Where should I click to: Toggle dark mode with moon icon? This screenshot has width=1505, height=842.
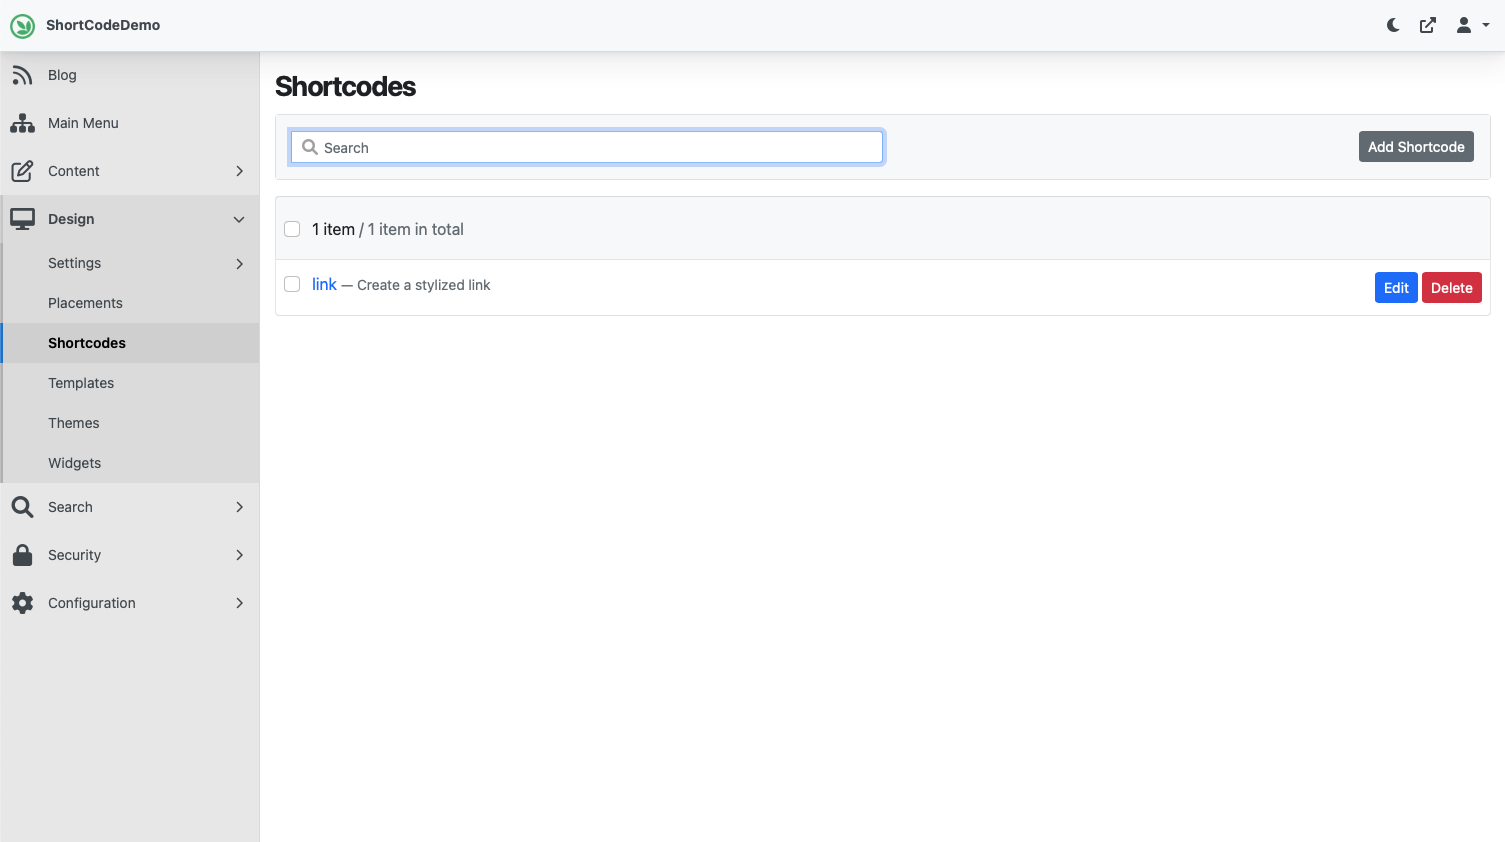pos(1393,25)
